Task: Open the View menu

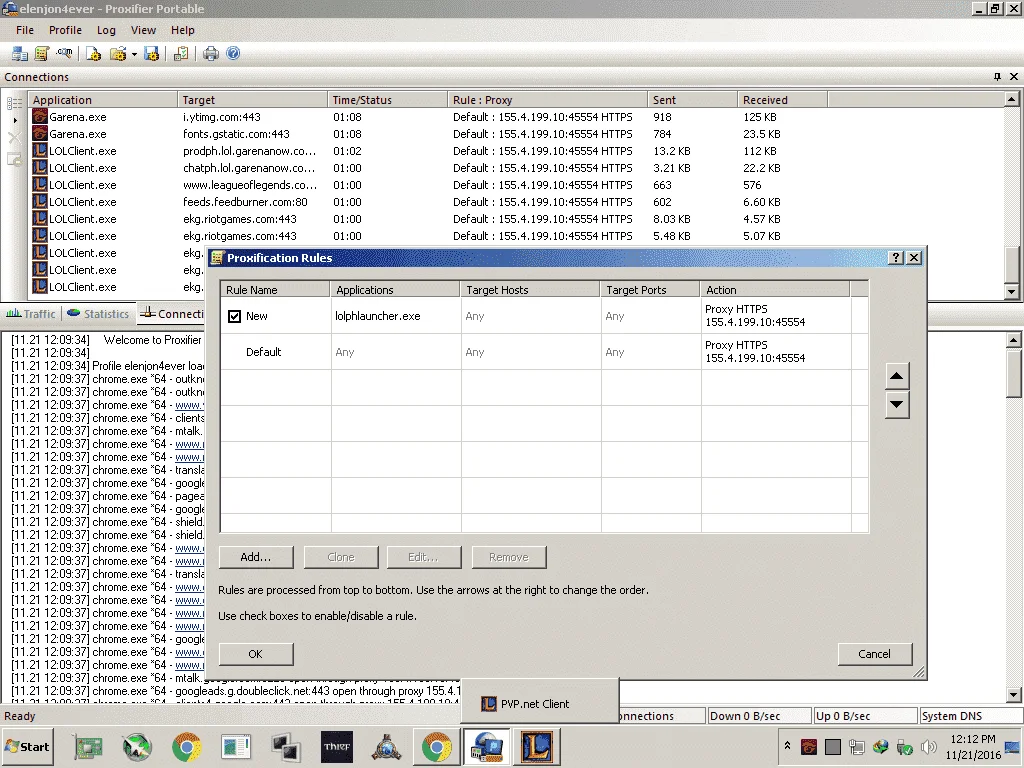Action: 143,30
